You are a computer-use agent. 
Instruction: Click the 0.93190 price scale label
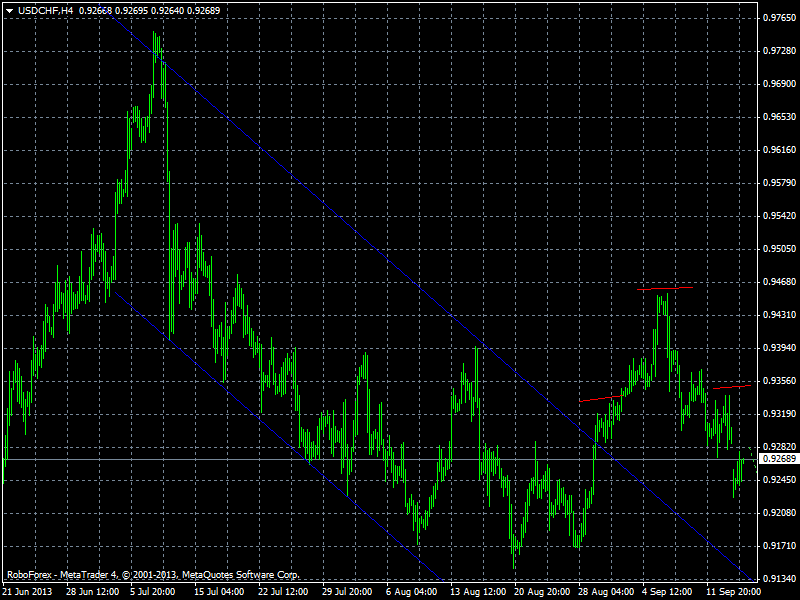coord(779,414)
